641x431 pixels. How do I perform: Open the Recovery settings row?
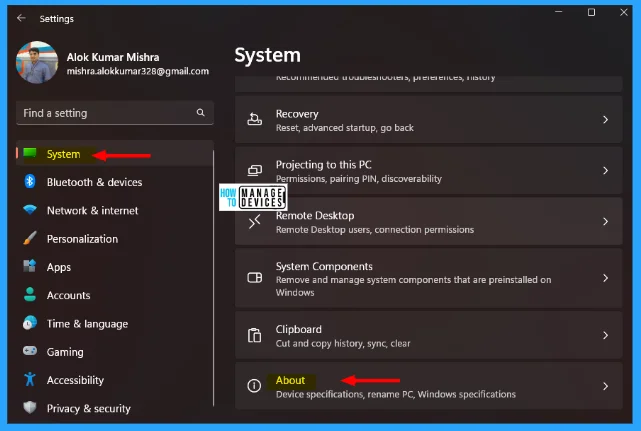click(428, 119)
